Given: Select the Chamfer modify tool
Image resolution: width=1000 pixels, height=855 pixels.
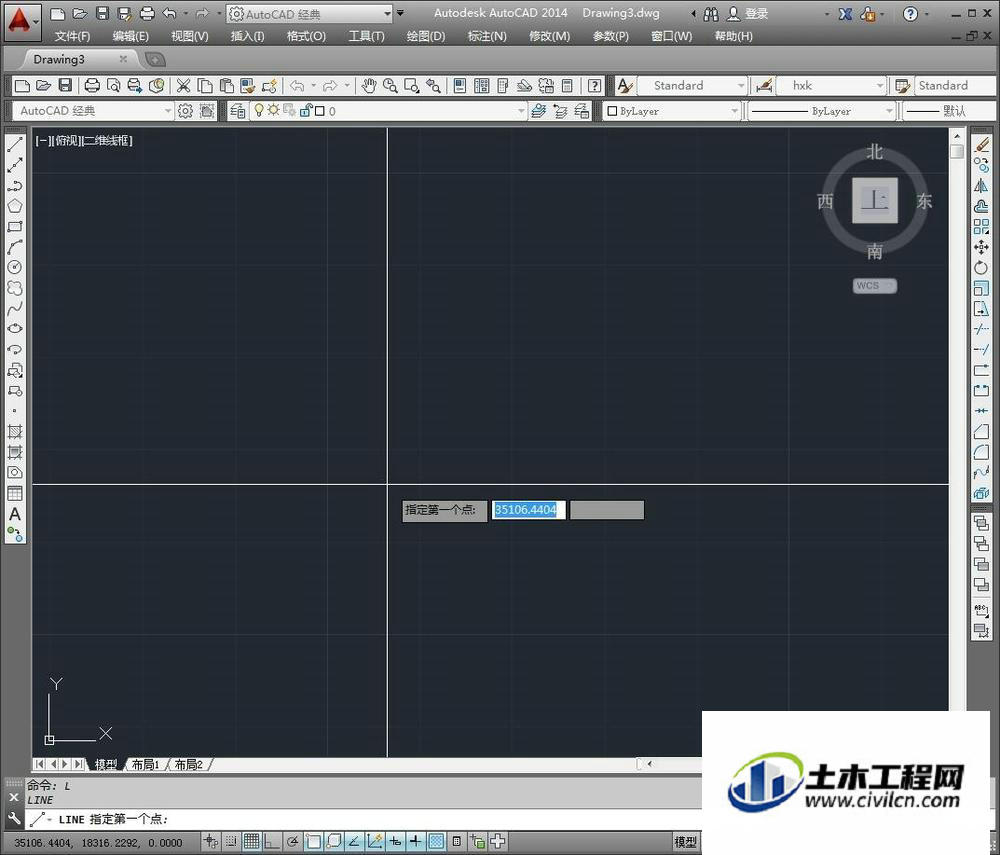Looking at the screenshot, I should [x=982, y=432].
